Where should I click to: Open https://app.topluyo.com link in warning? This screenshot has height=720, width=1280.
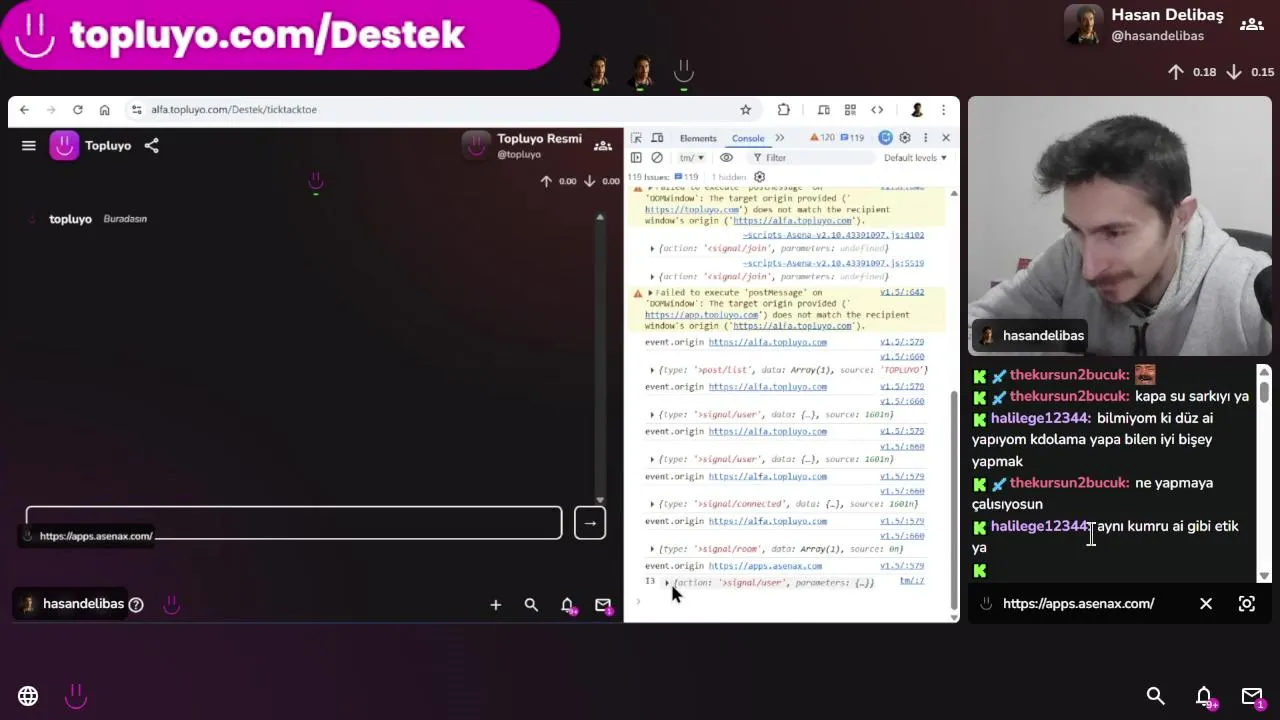(x=701, y=315)
